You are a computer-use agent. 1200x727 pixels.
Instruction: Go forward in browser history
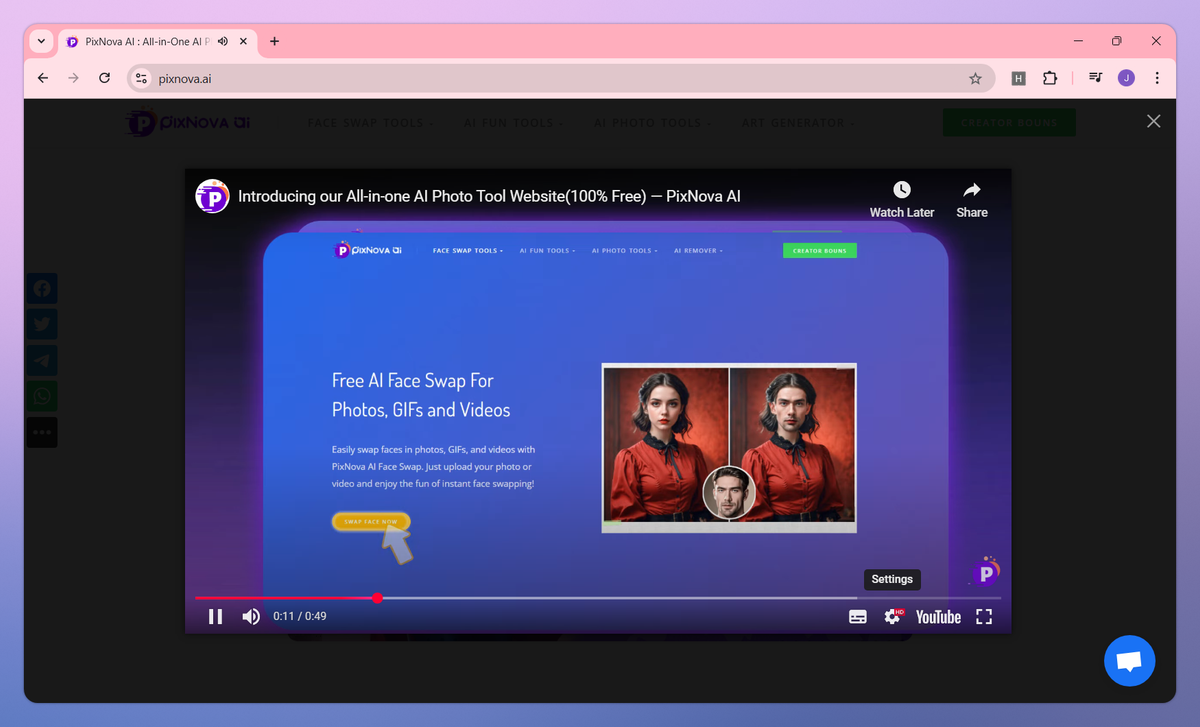pos(73,78)
